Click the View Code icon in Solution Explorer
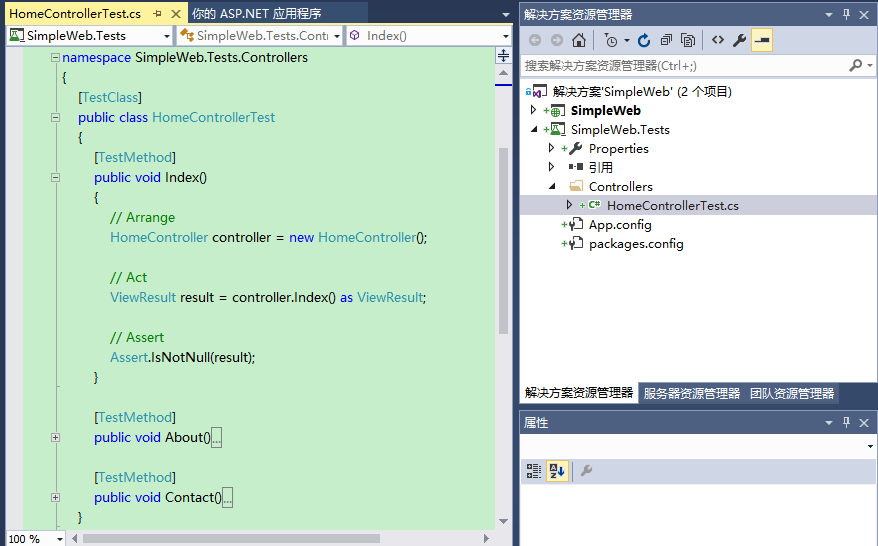The image size is (878, 546). click(717, 41)
